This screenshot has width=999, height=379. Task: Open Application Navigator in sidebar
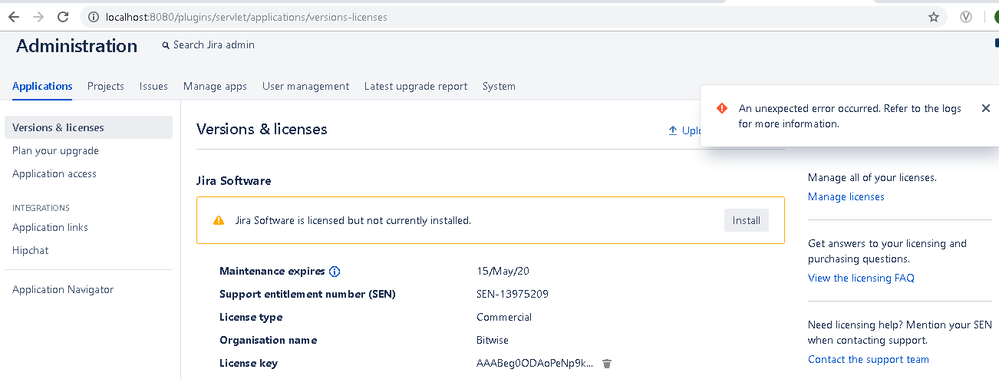[62, 289]
